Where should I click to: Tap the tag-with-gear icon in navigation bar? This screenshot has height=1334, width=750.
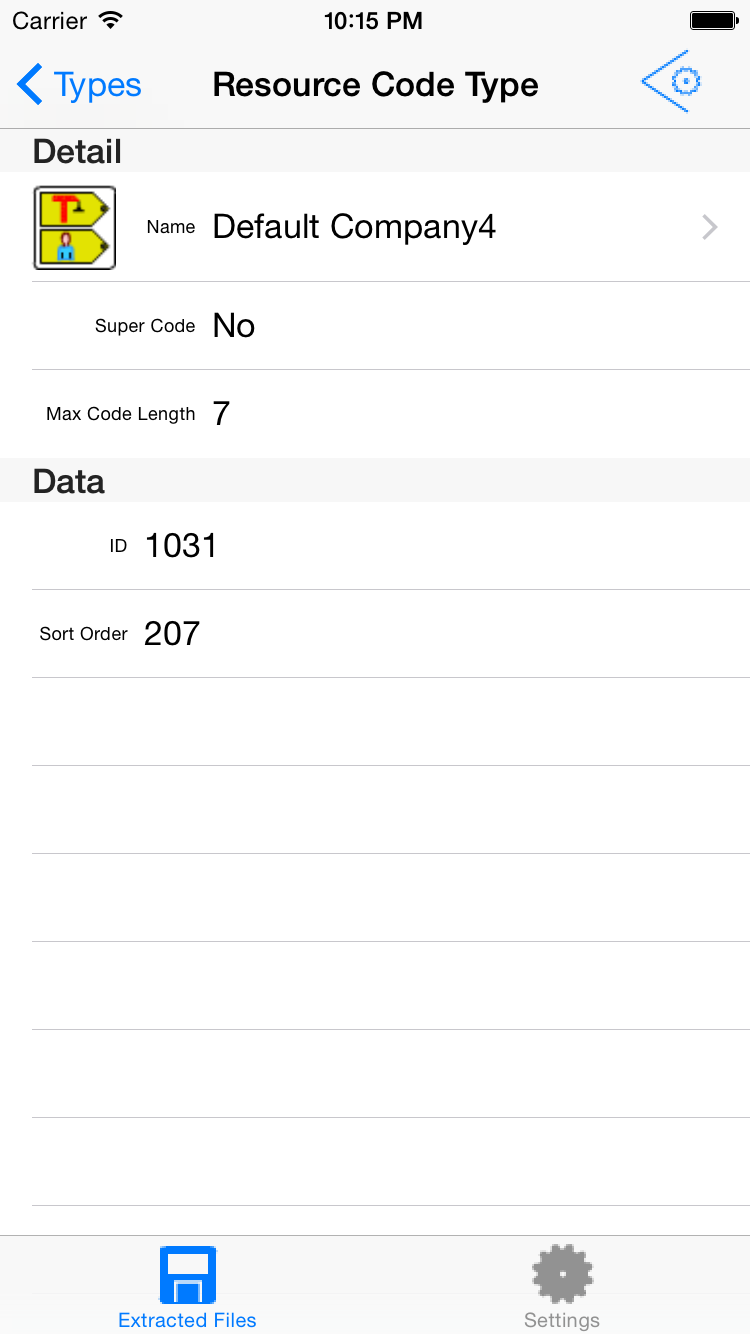pyautogui.click(x=672, y=81)
